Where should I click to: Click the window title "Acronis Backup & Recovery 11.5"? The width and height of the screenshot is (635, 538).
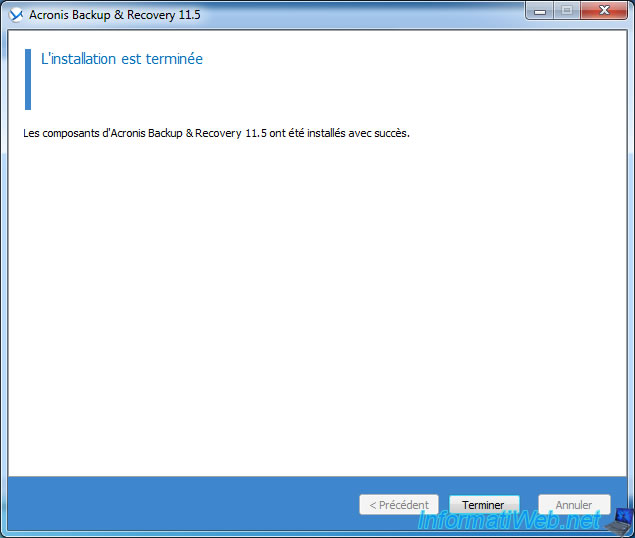click(x=113, y=14)
